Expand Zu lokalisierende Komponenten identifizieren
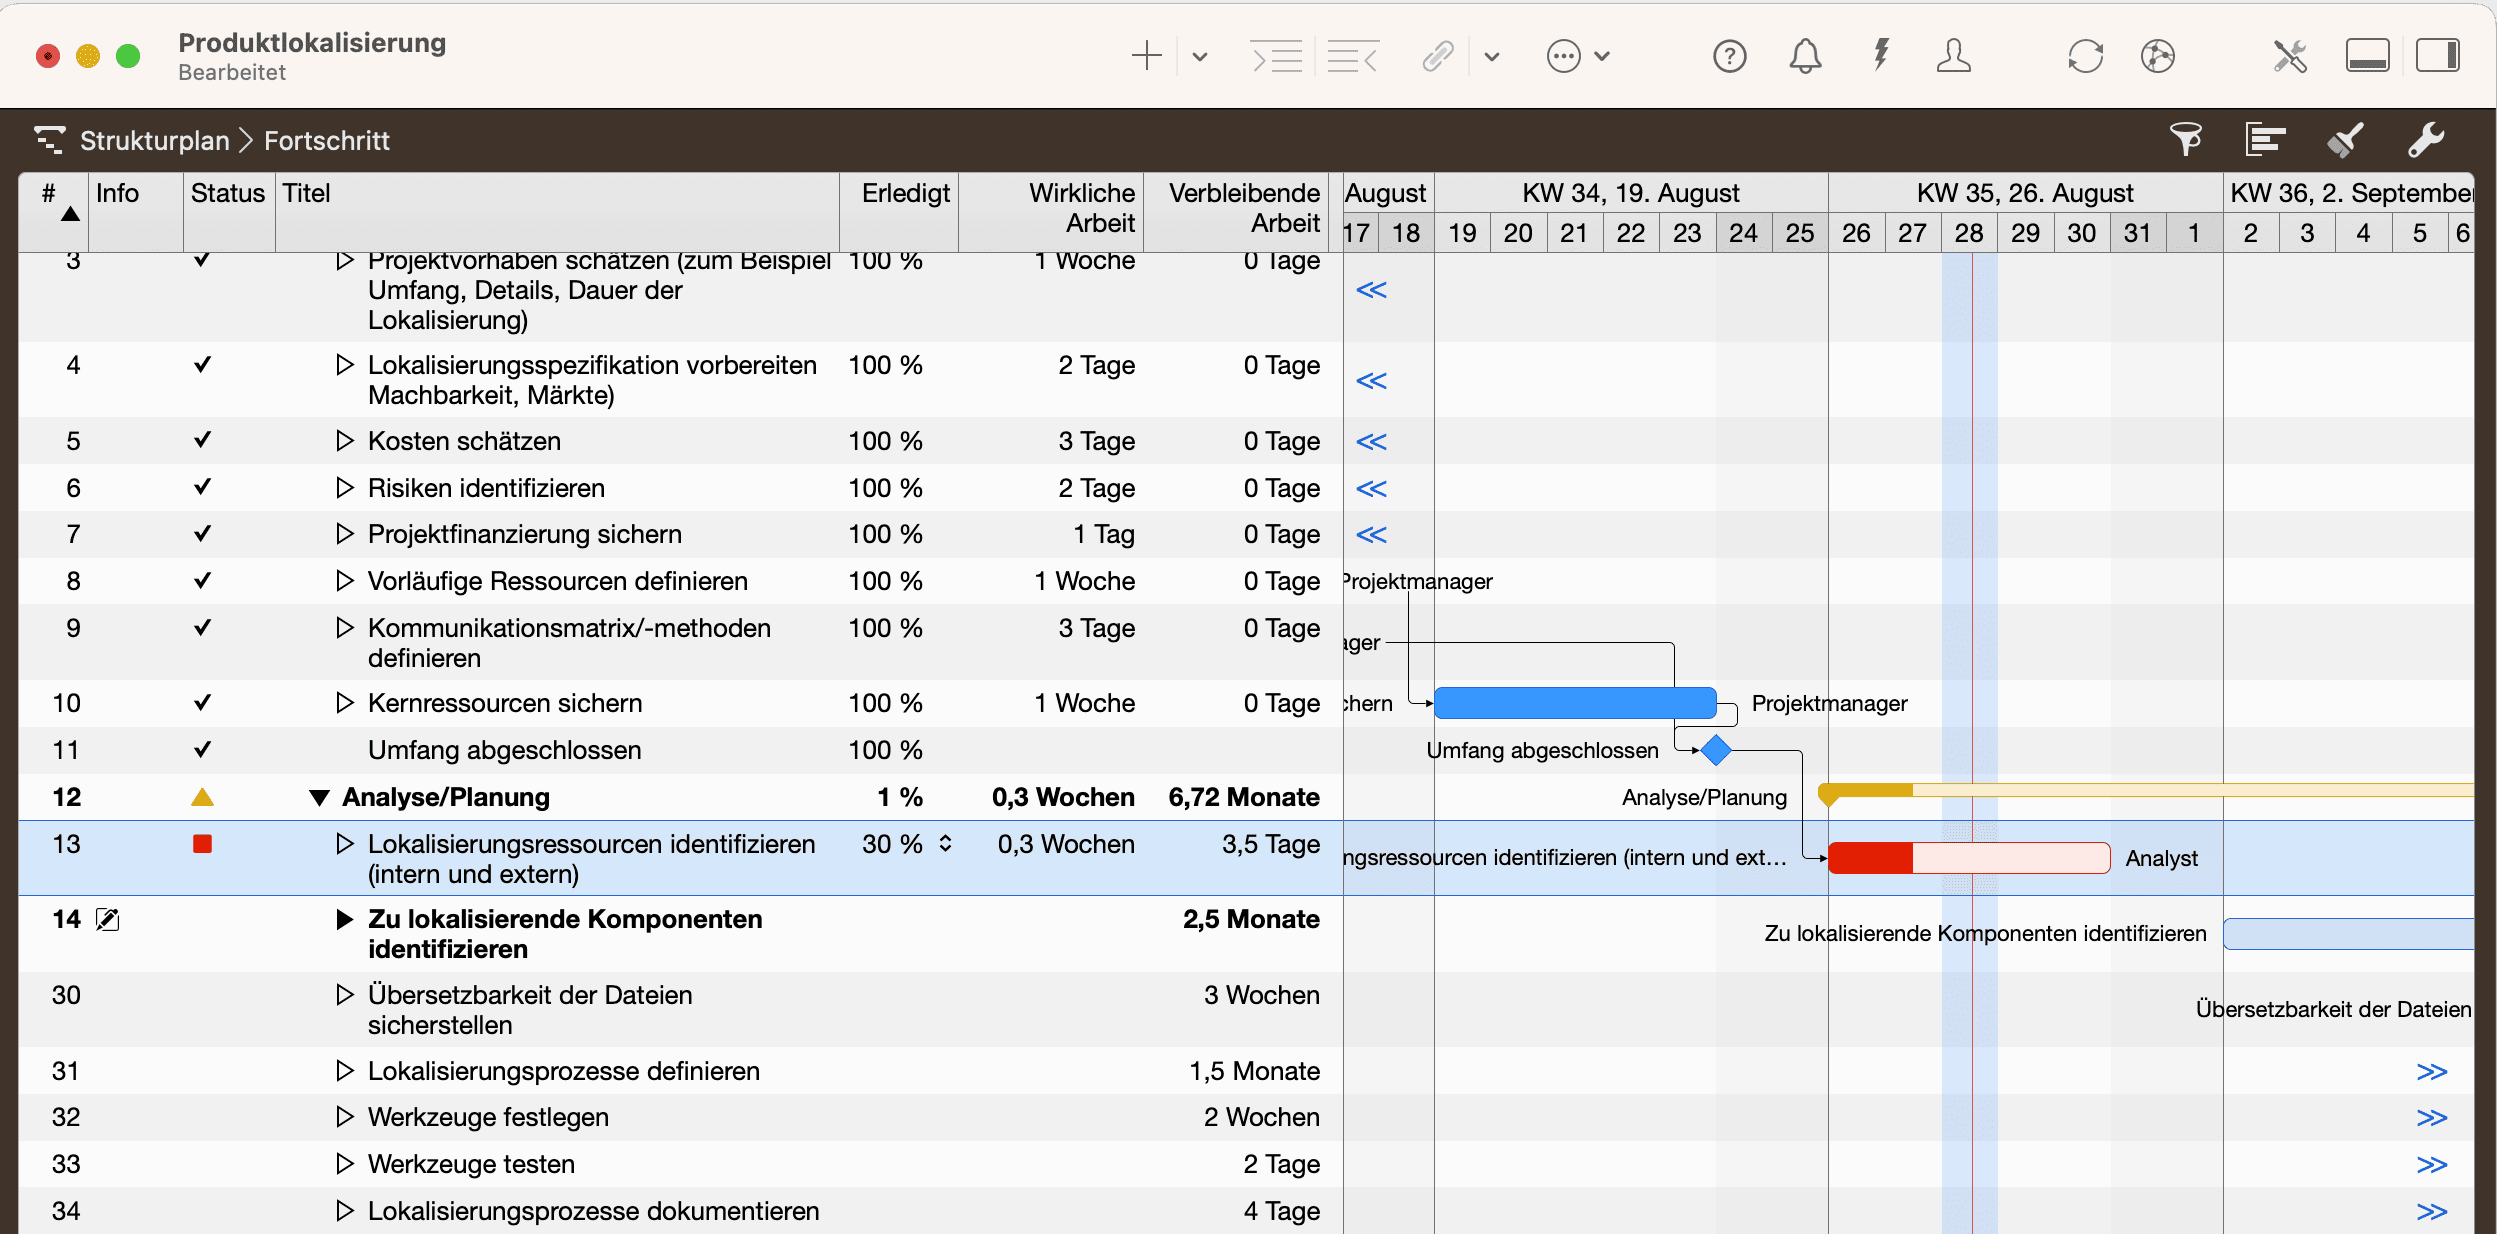The image size is (2497, 1234). click(345, 919)
